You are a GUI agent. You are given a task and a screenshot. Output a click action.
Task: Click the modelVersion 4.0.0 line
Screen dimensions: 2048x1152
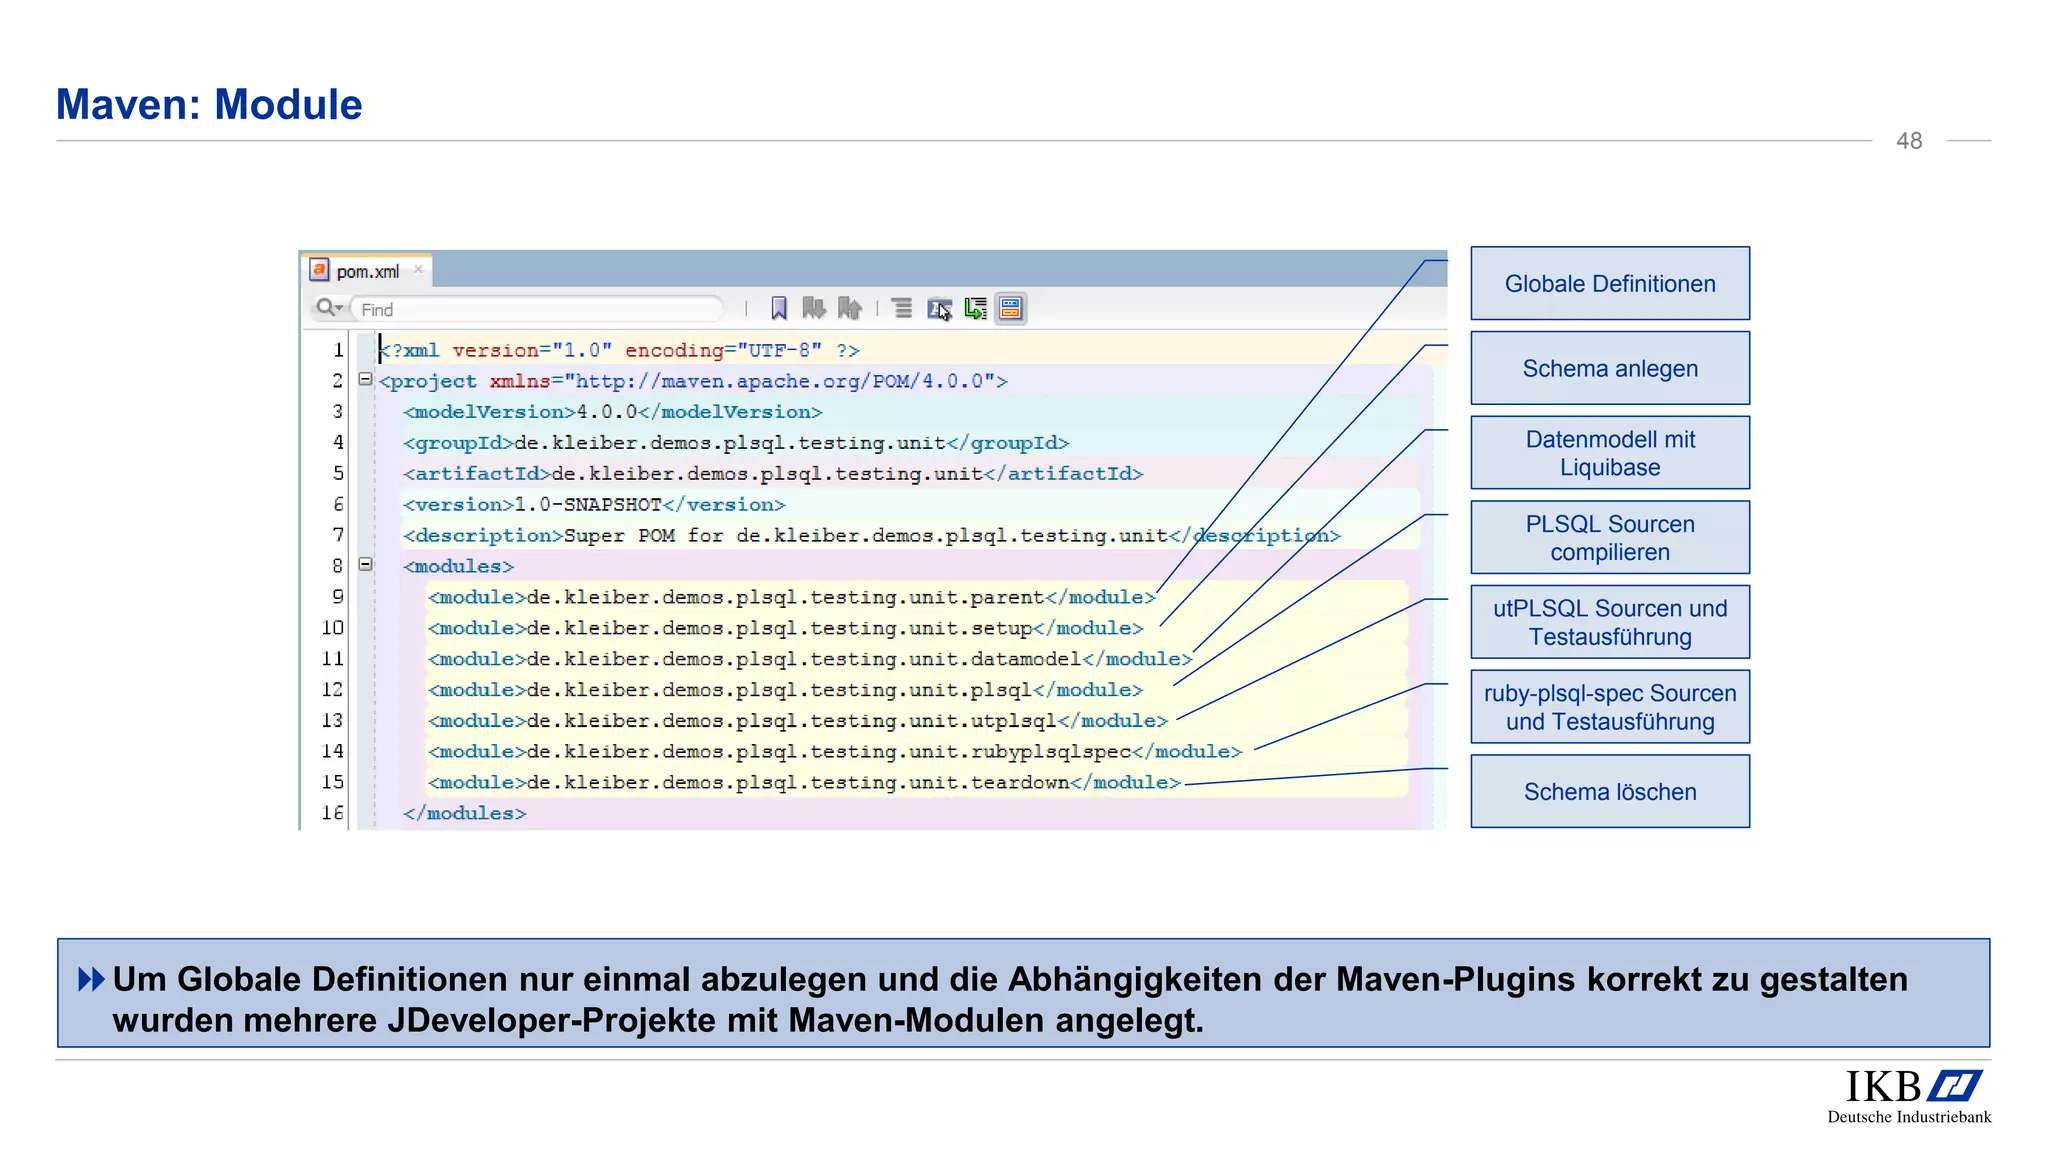(x=612, y=412)
